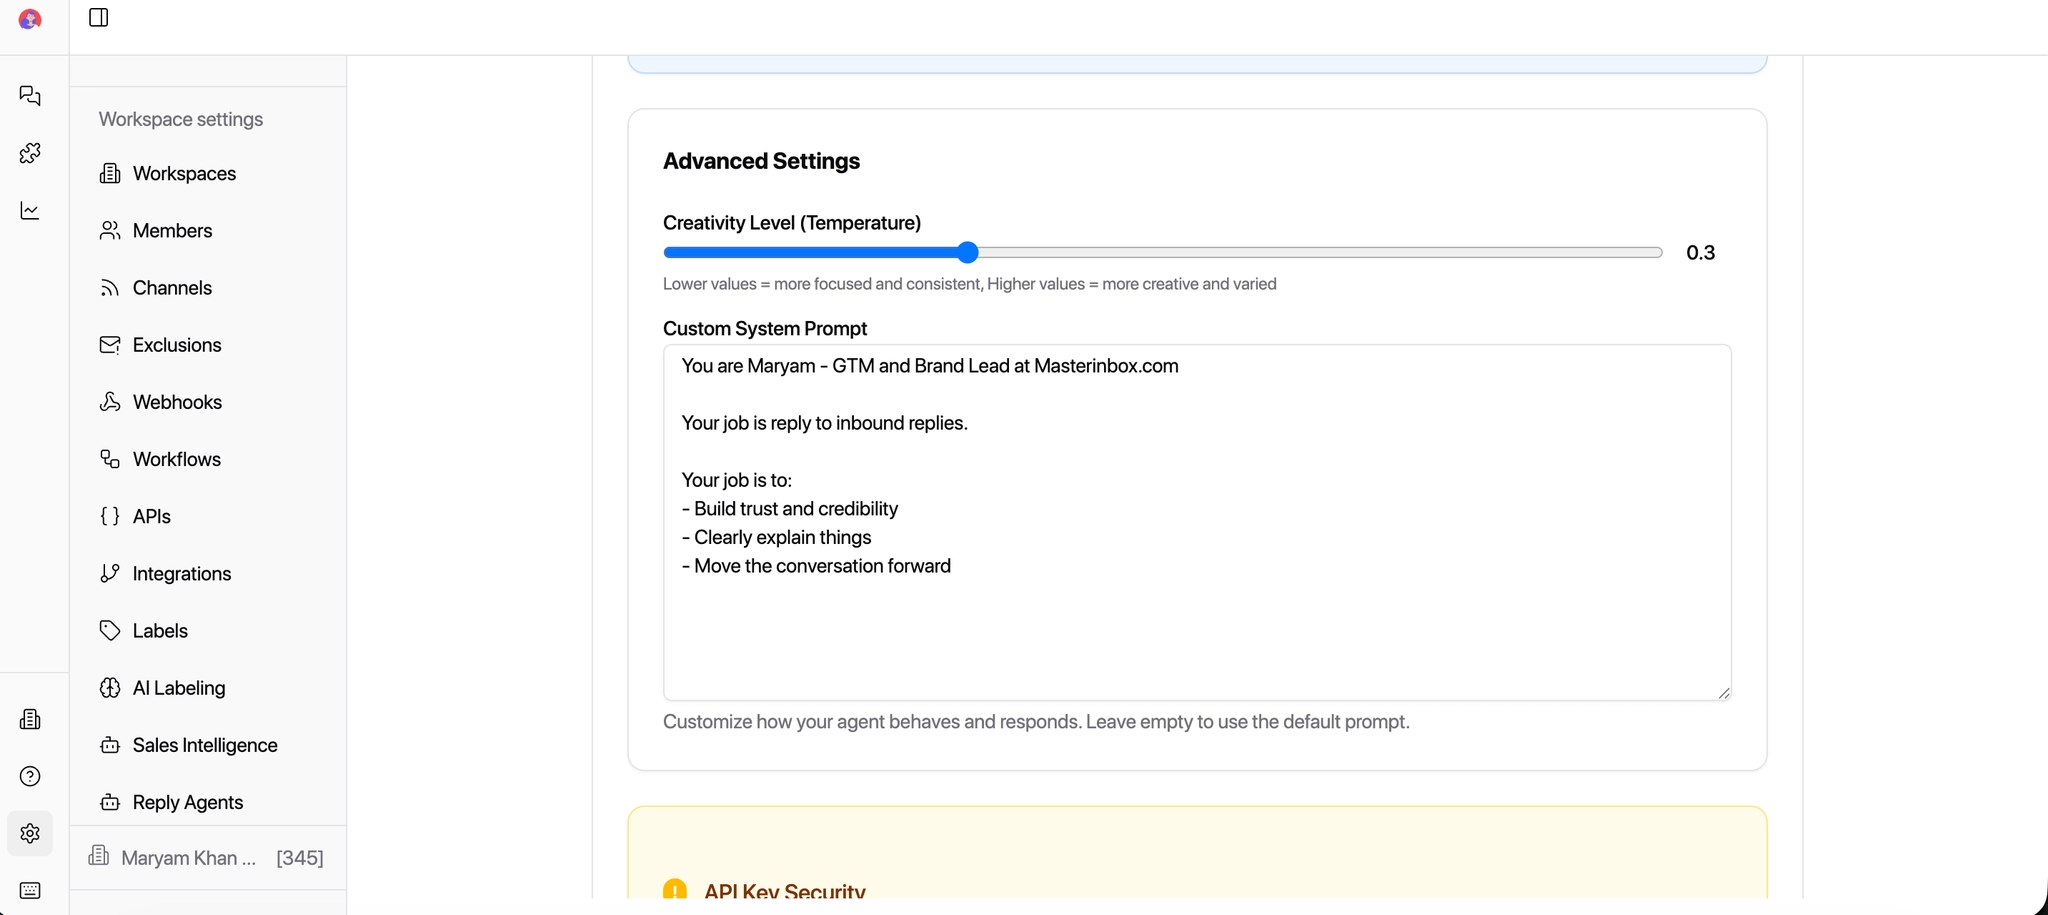Click the keyboard shortcuts icon
2048x915 pixels.
point(30,890)
